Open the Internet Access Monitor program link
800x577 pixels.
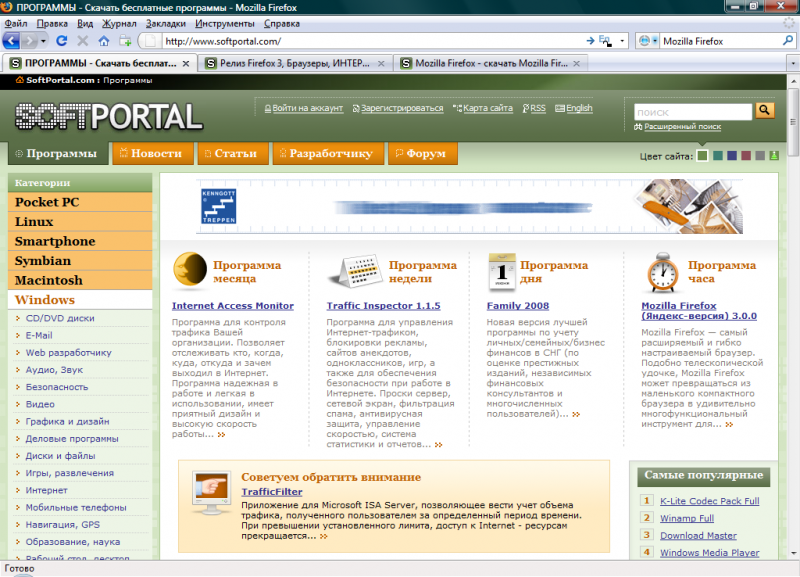click(233, 306)
